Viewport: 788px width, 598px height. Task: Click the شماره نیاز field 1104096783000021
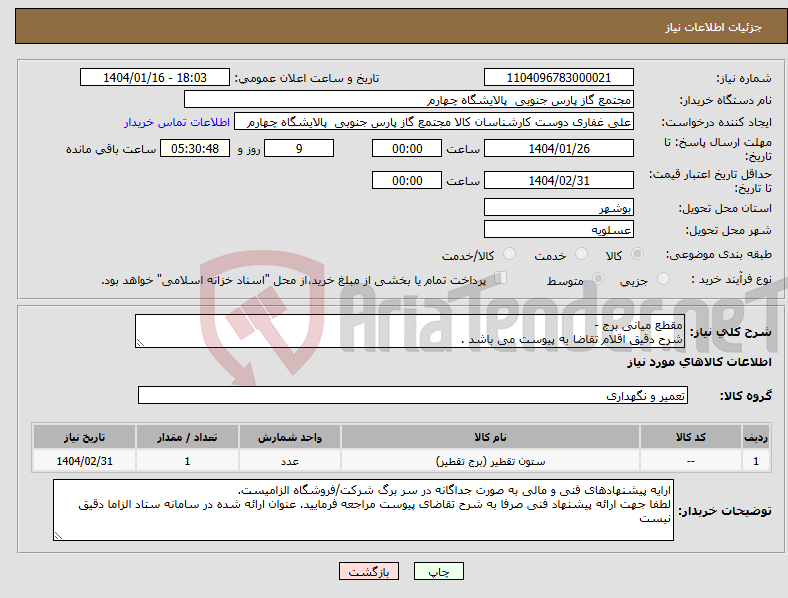558,78
